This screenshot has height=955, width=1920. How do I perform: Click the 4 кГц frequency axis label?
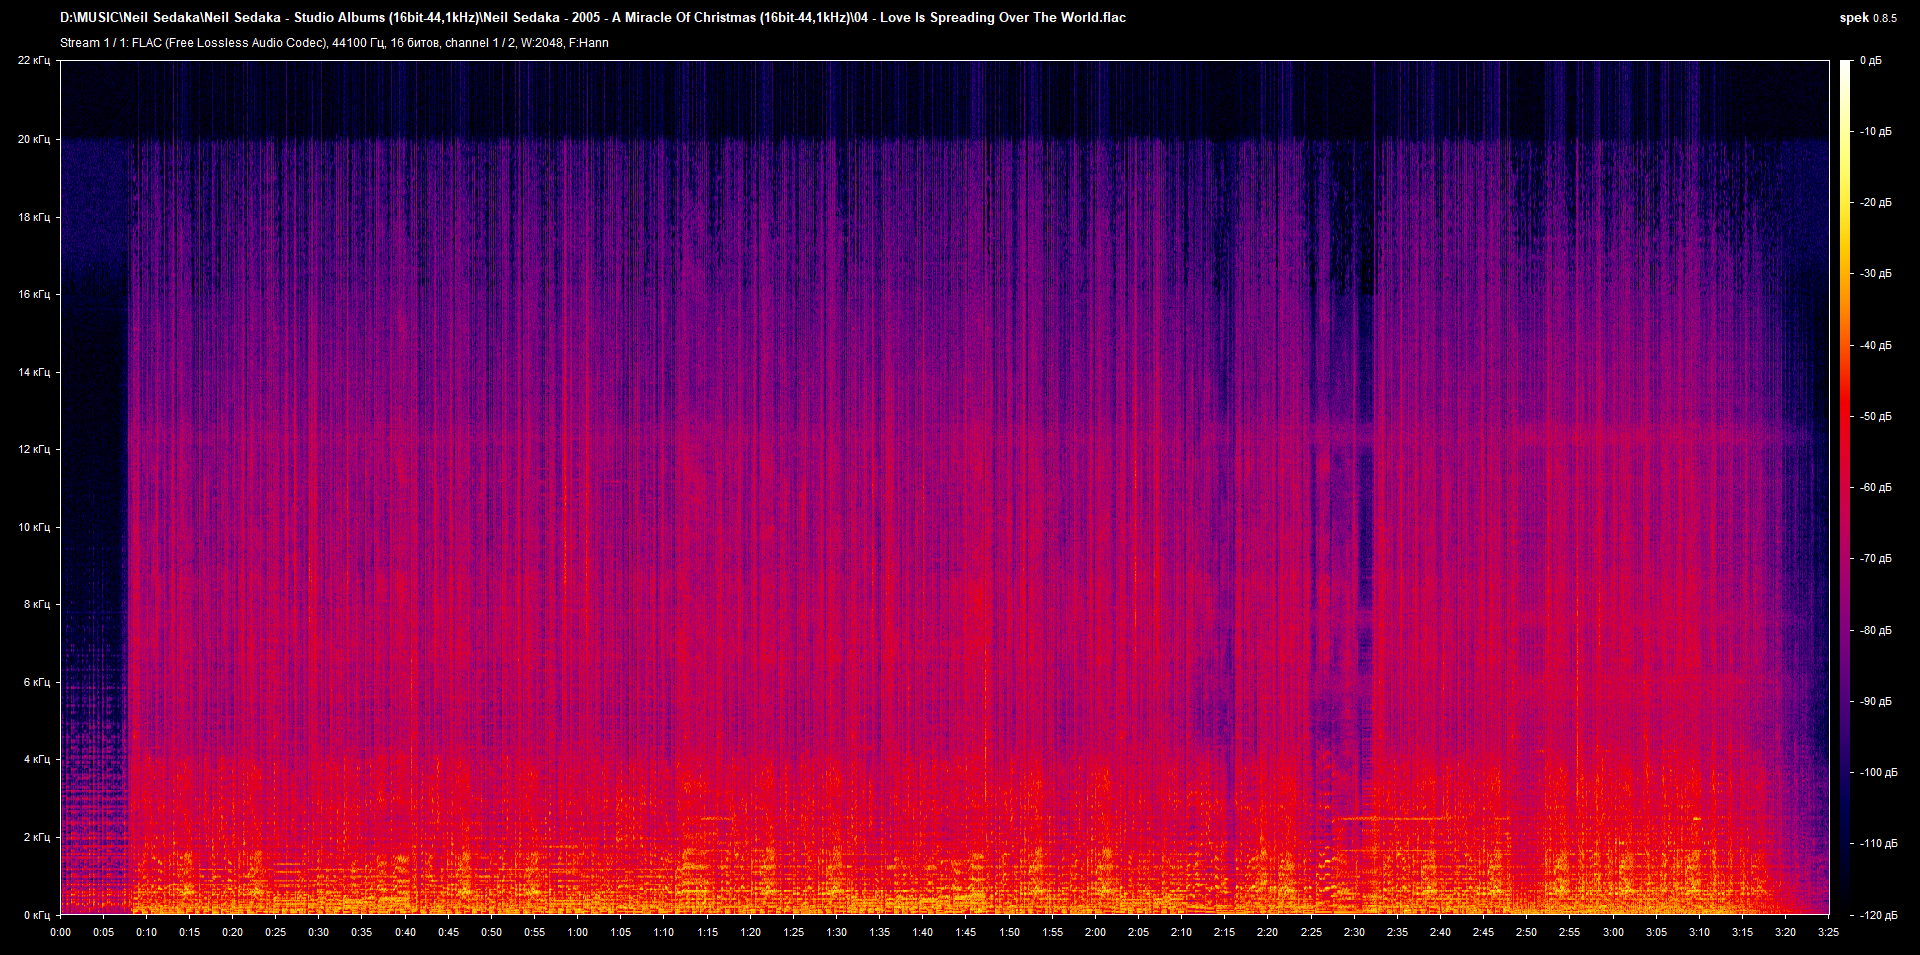click(37, 759)
